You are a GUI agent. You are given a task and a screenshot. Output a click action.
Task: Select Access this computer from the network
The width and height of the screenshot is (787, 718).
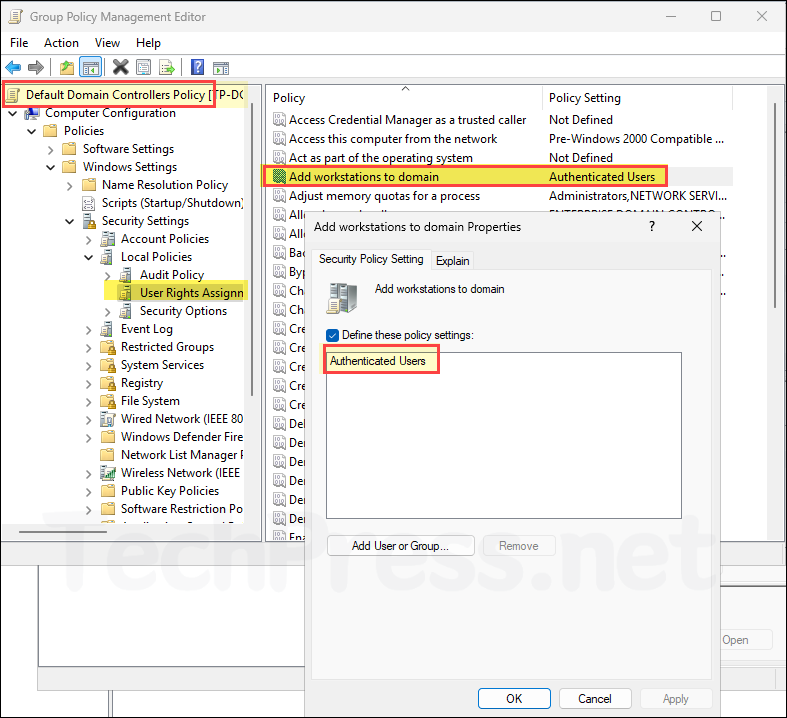pos(393,139)
